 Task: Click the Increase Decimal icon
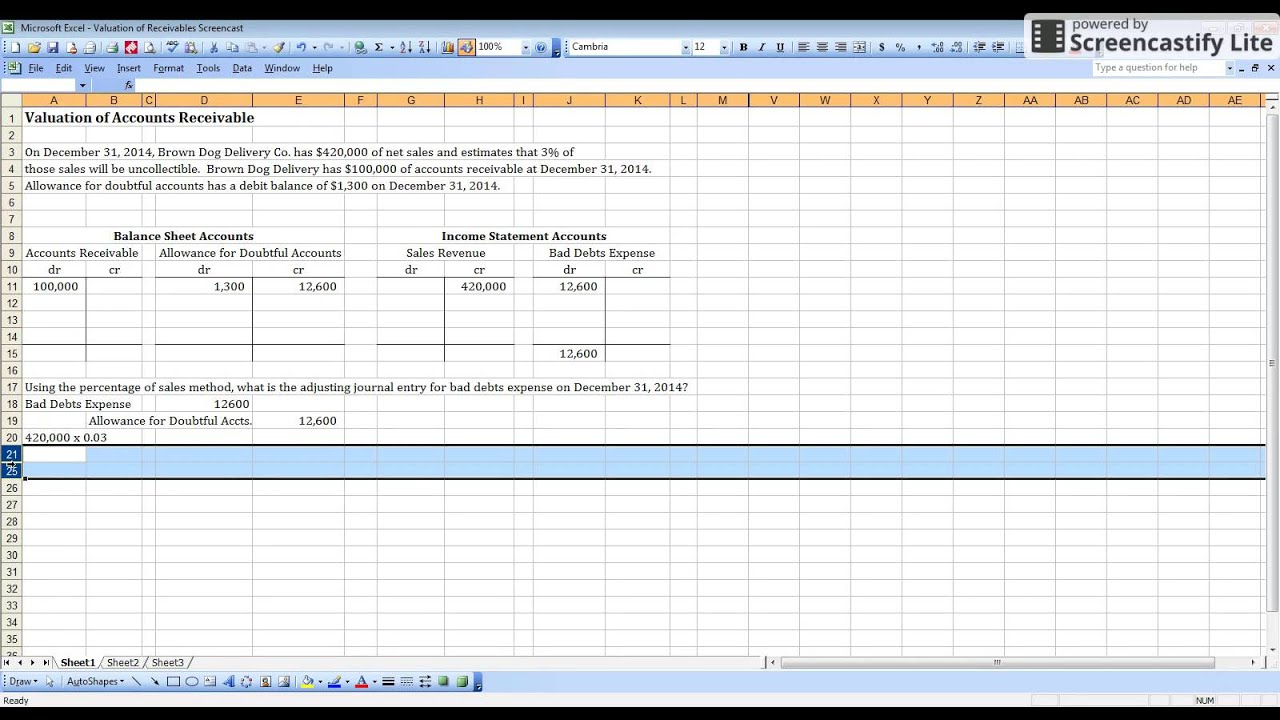coord(937,47)
